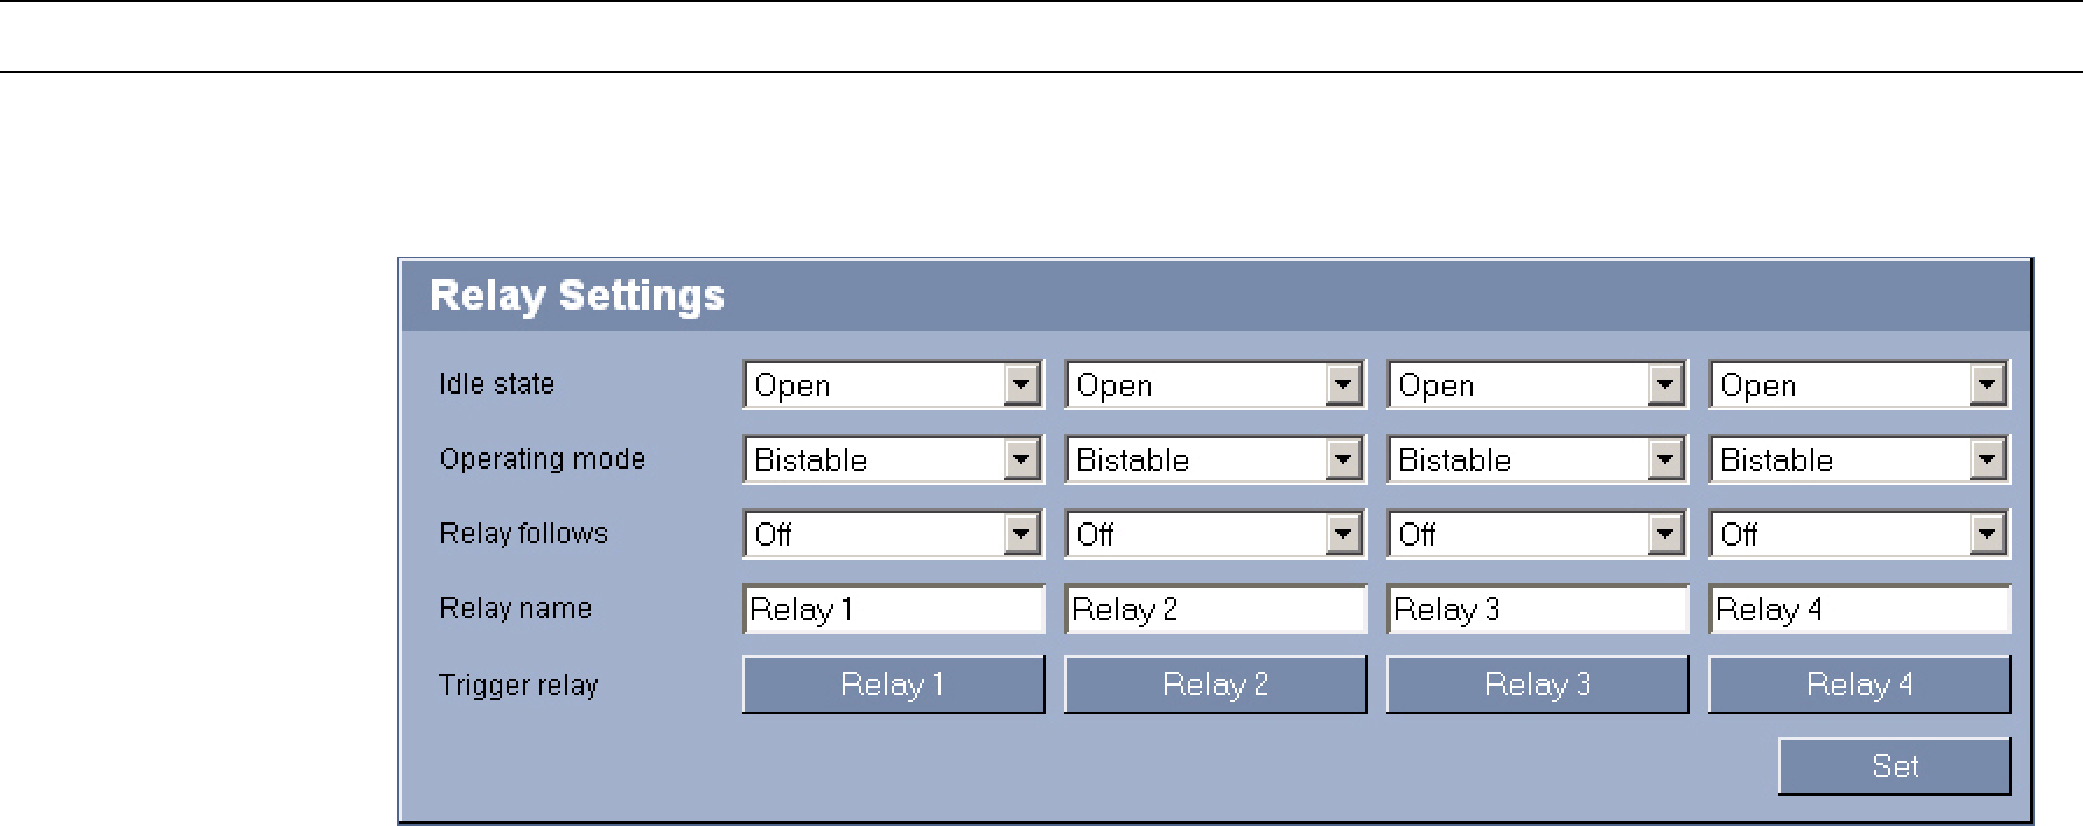Open Relay follows dropdown for Relay 4

tap(1859, 534)
